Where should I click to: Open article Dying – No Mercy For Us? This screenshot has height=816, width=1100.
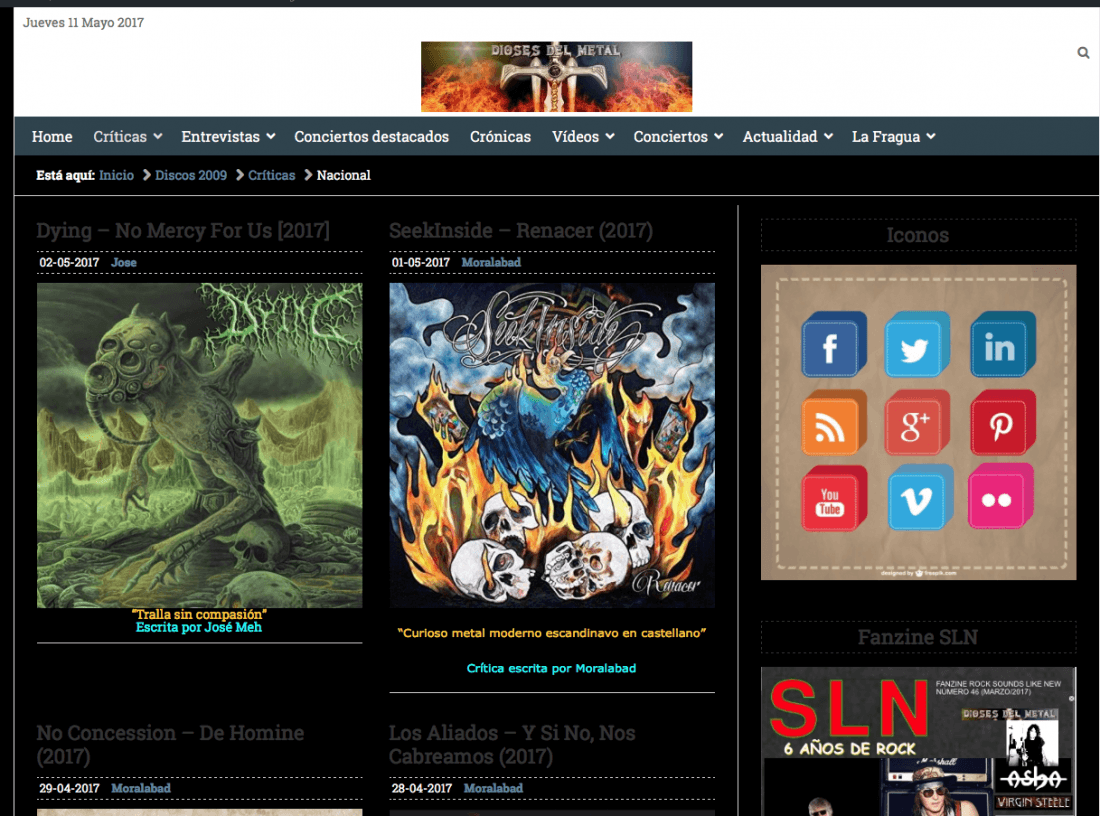tap(183, 231)
